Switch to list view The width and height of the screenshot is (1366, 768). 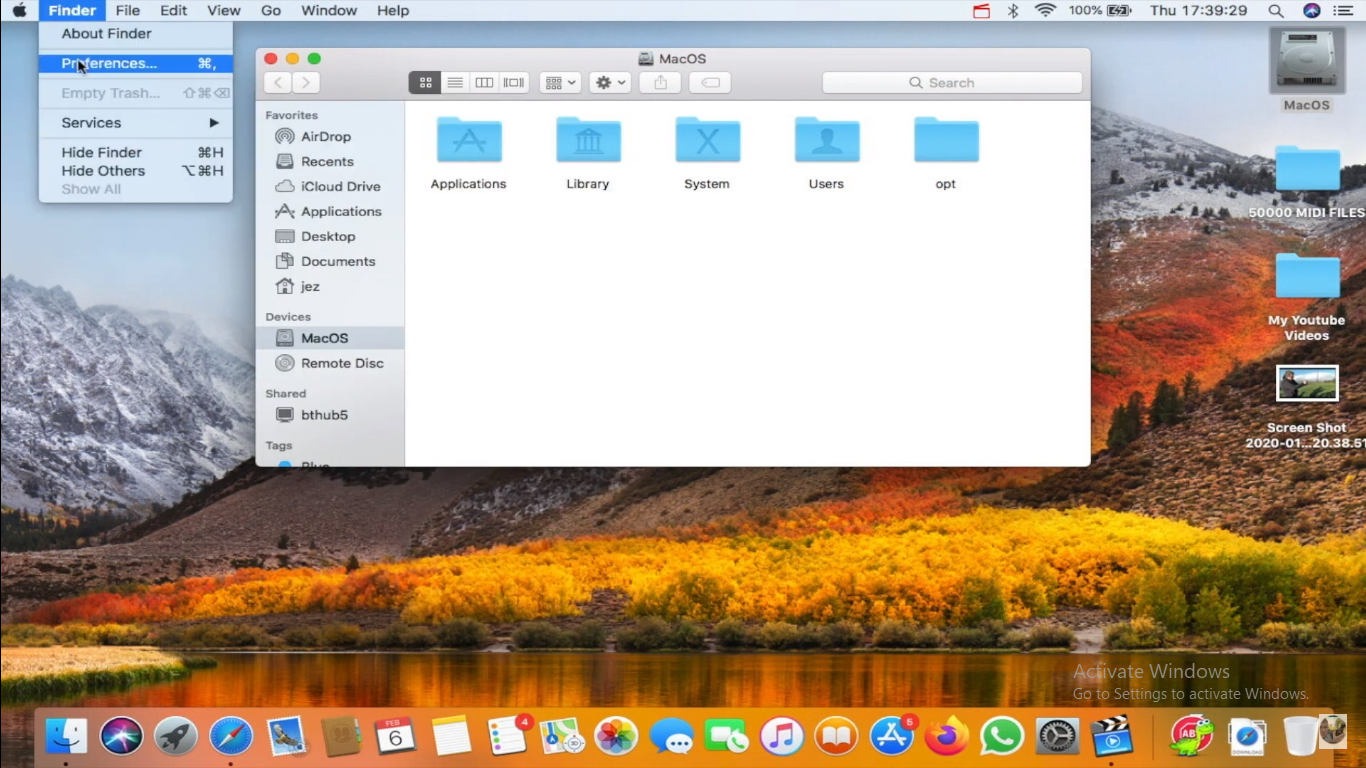click(455, 83)
